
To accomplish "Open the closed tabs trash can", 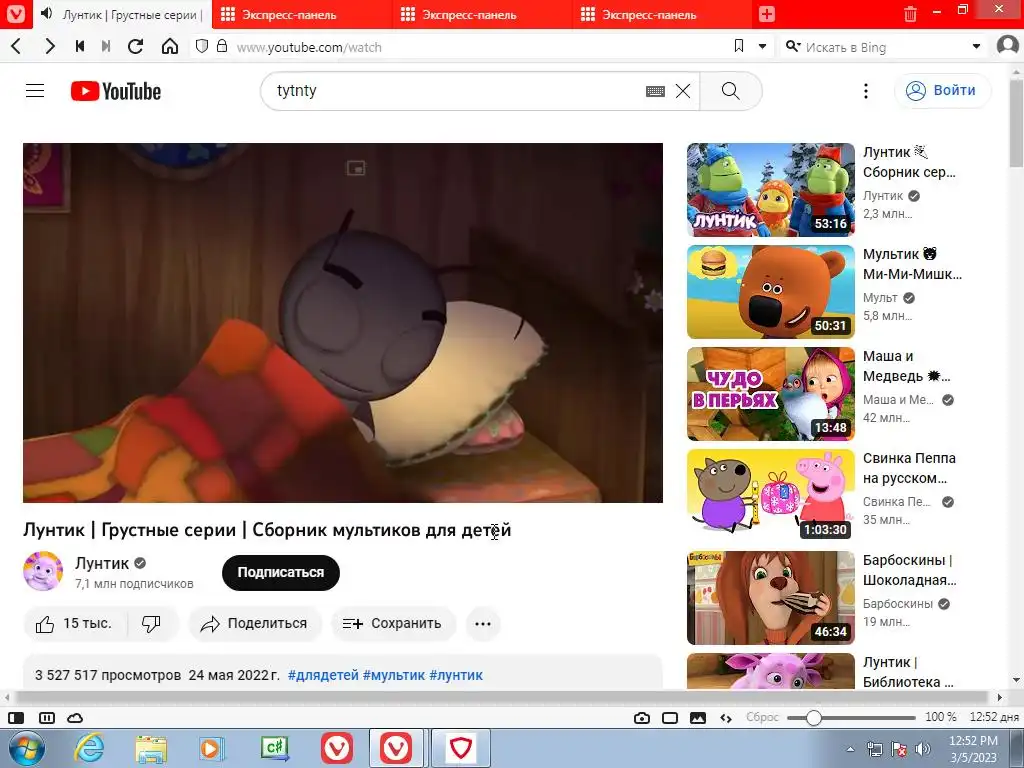I will [x=910, y=14].
